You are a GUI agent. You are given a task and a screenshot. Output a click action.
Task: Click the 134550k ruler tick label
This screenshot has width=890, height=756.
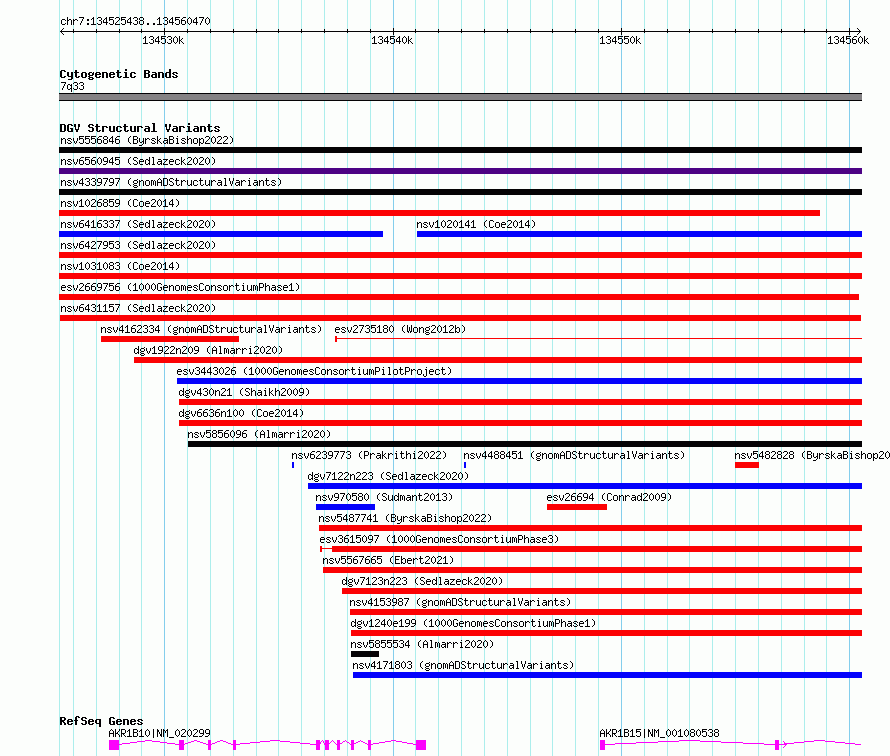[620, 40]
